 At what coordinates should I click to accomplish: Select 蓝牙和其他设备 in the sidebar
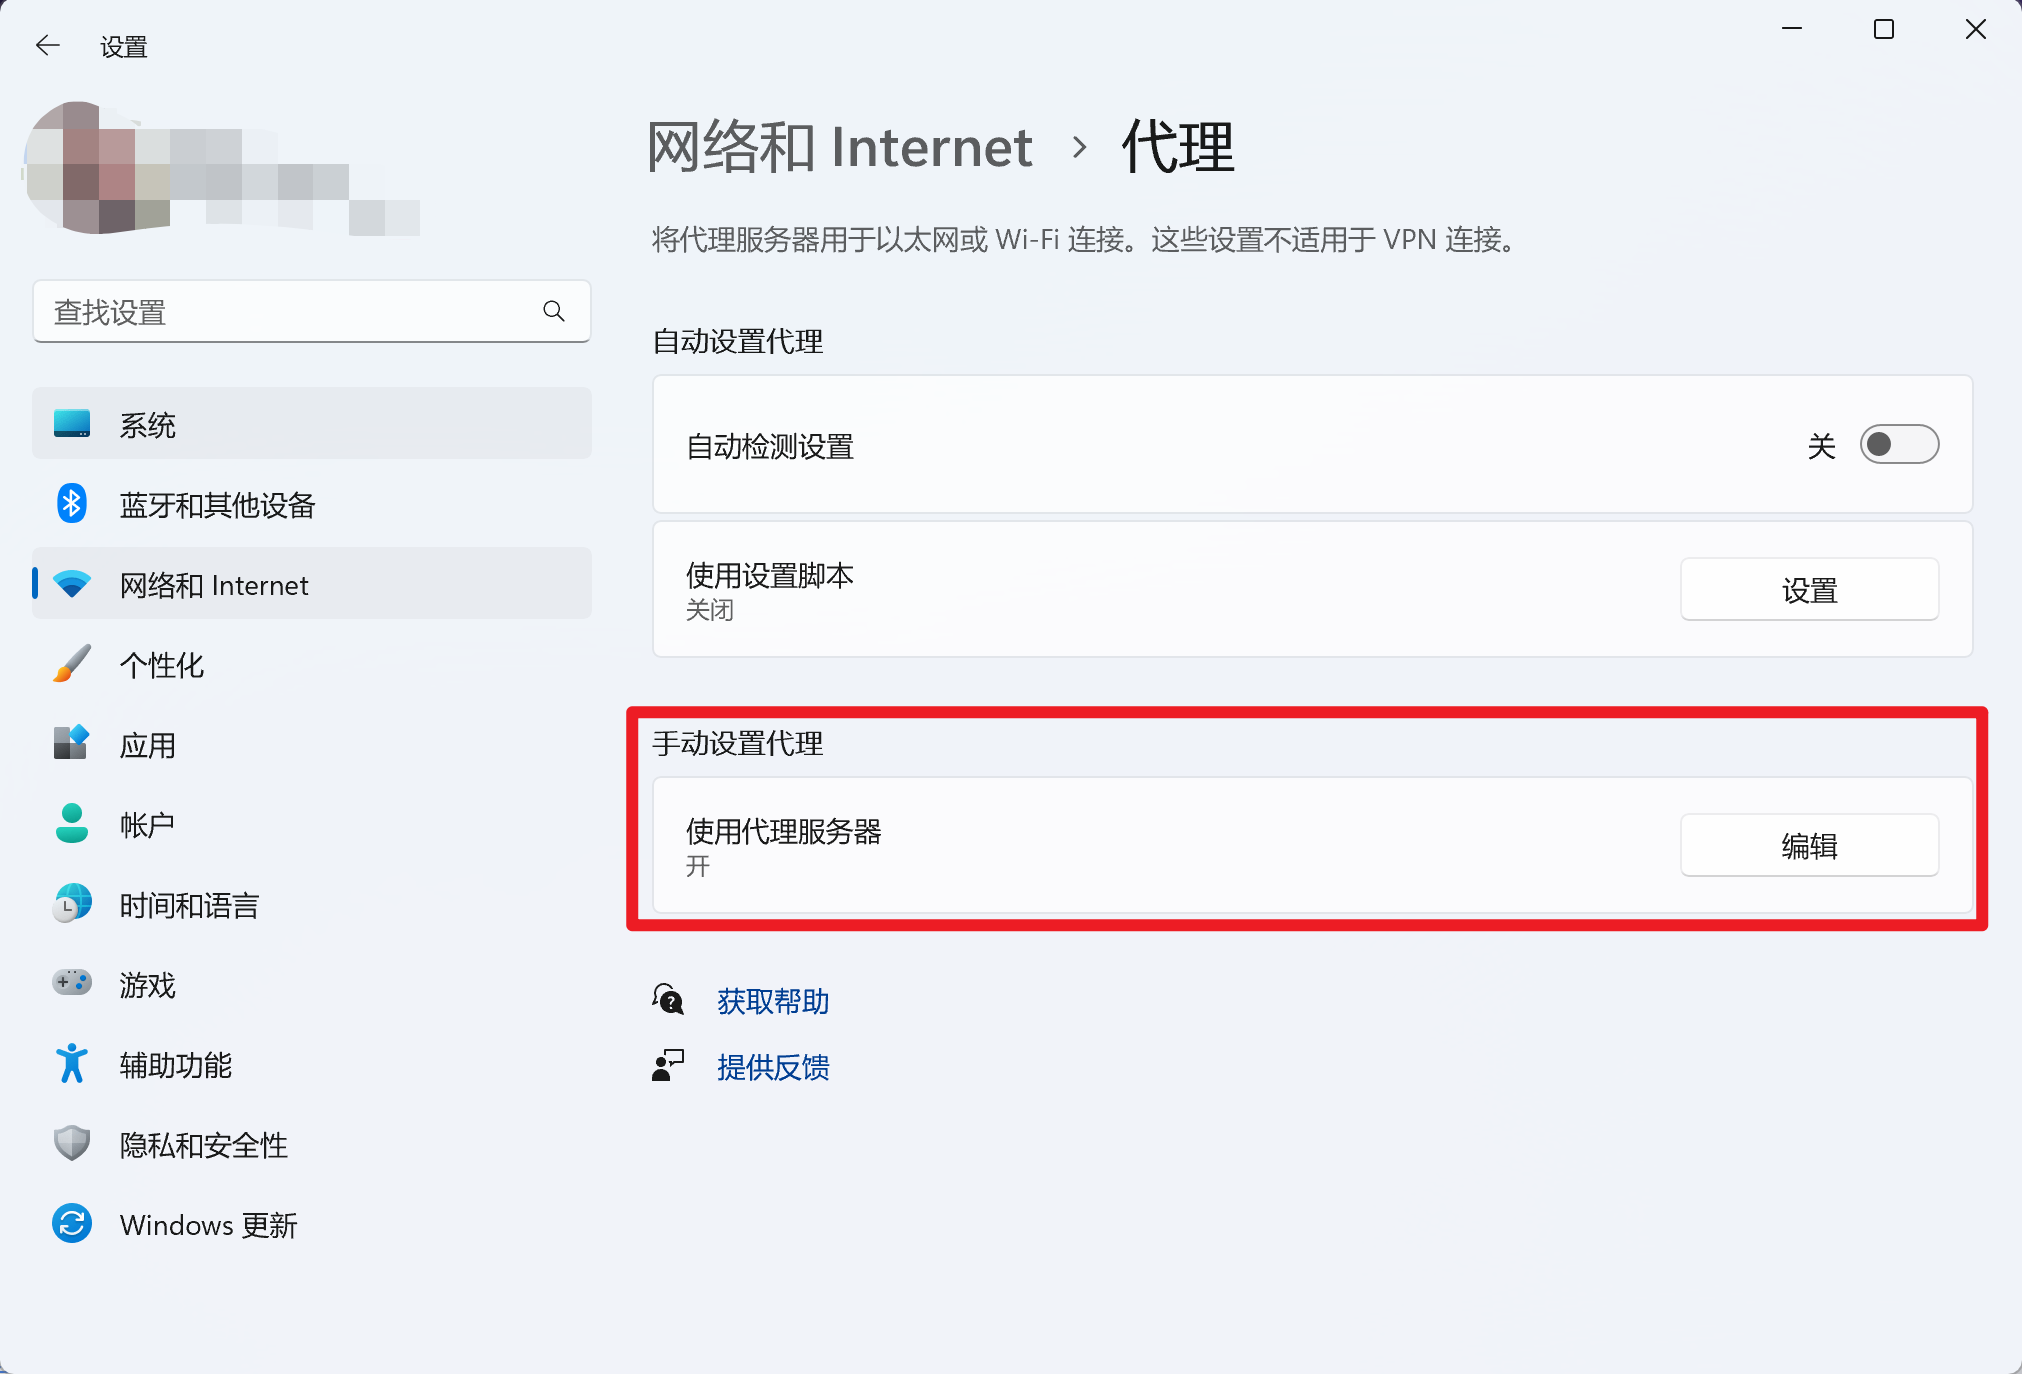312,504
